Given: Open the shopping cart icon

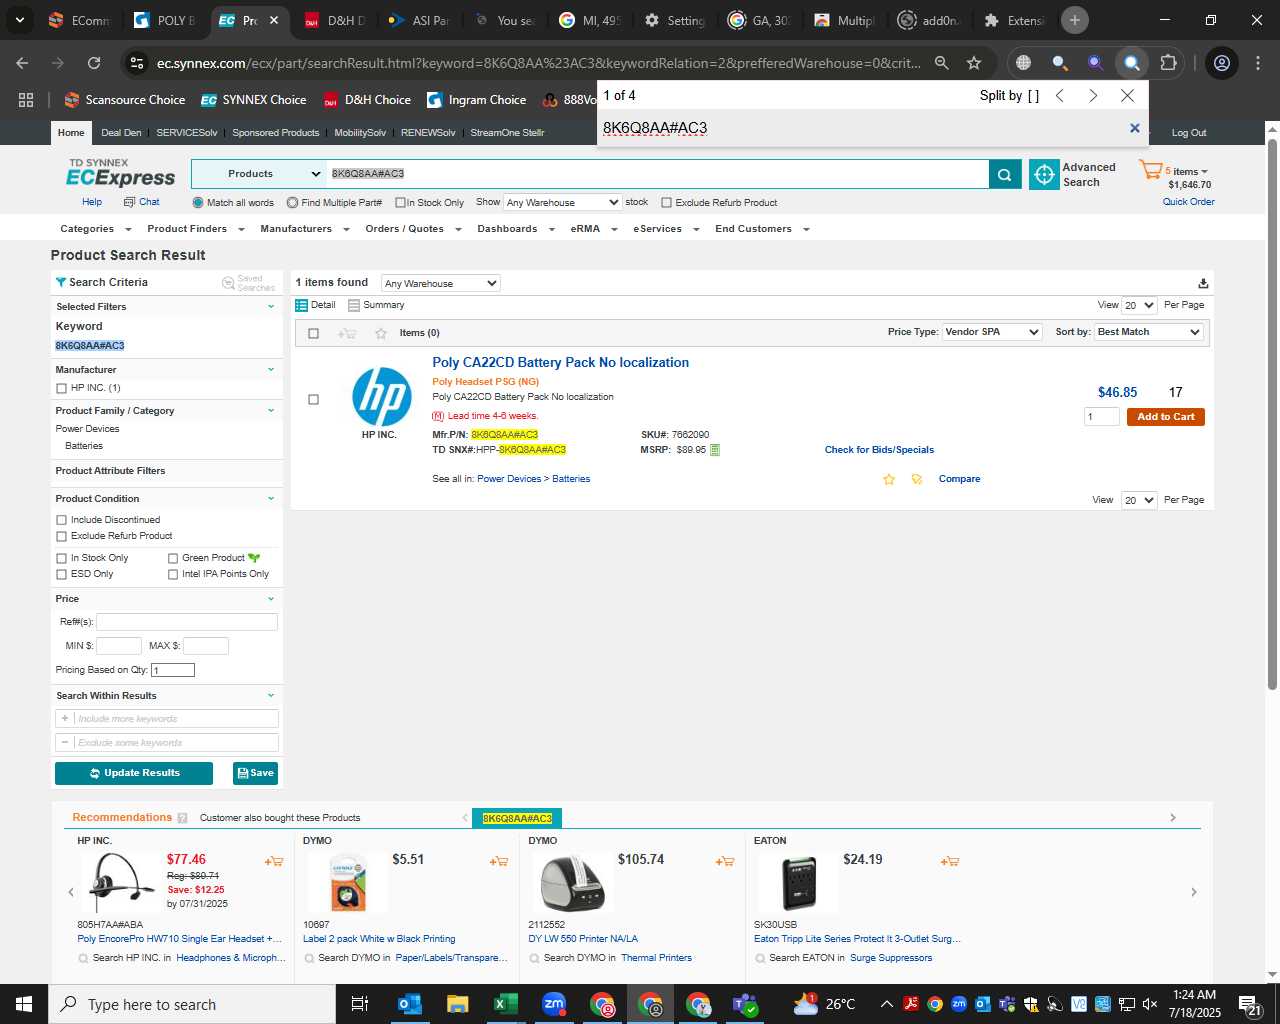Looking at the screenshot, I should point(1150,170).
